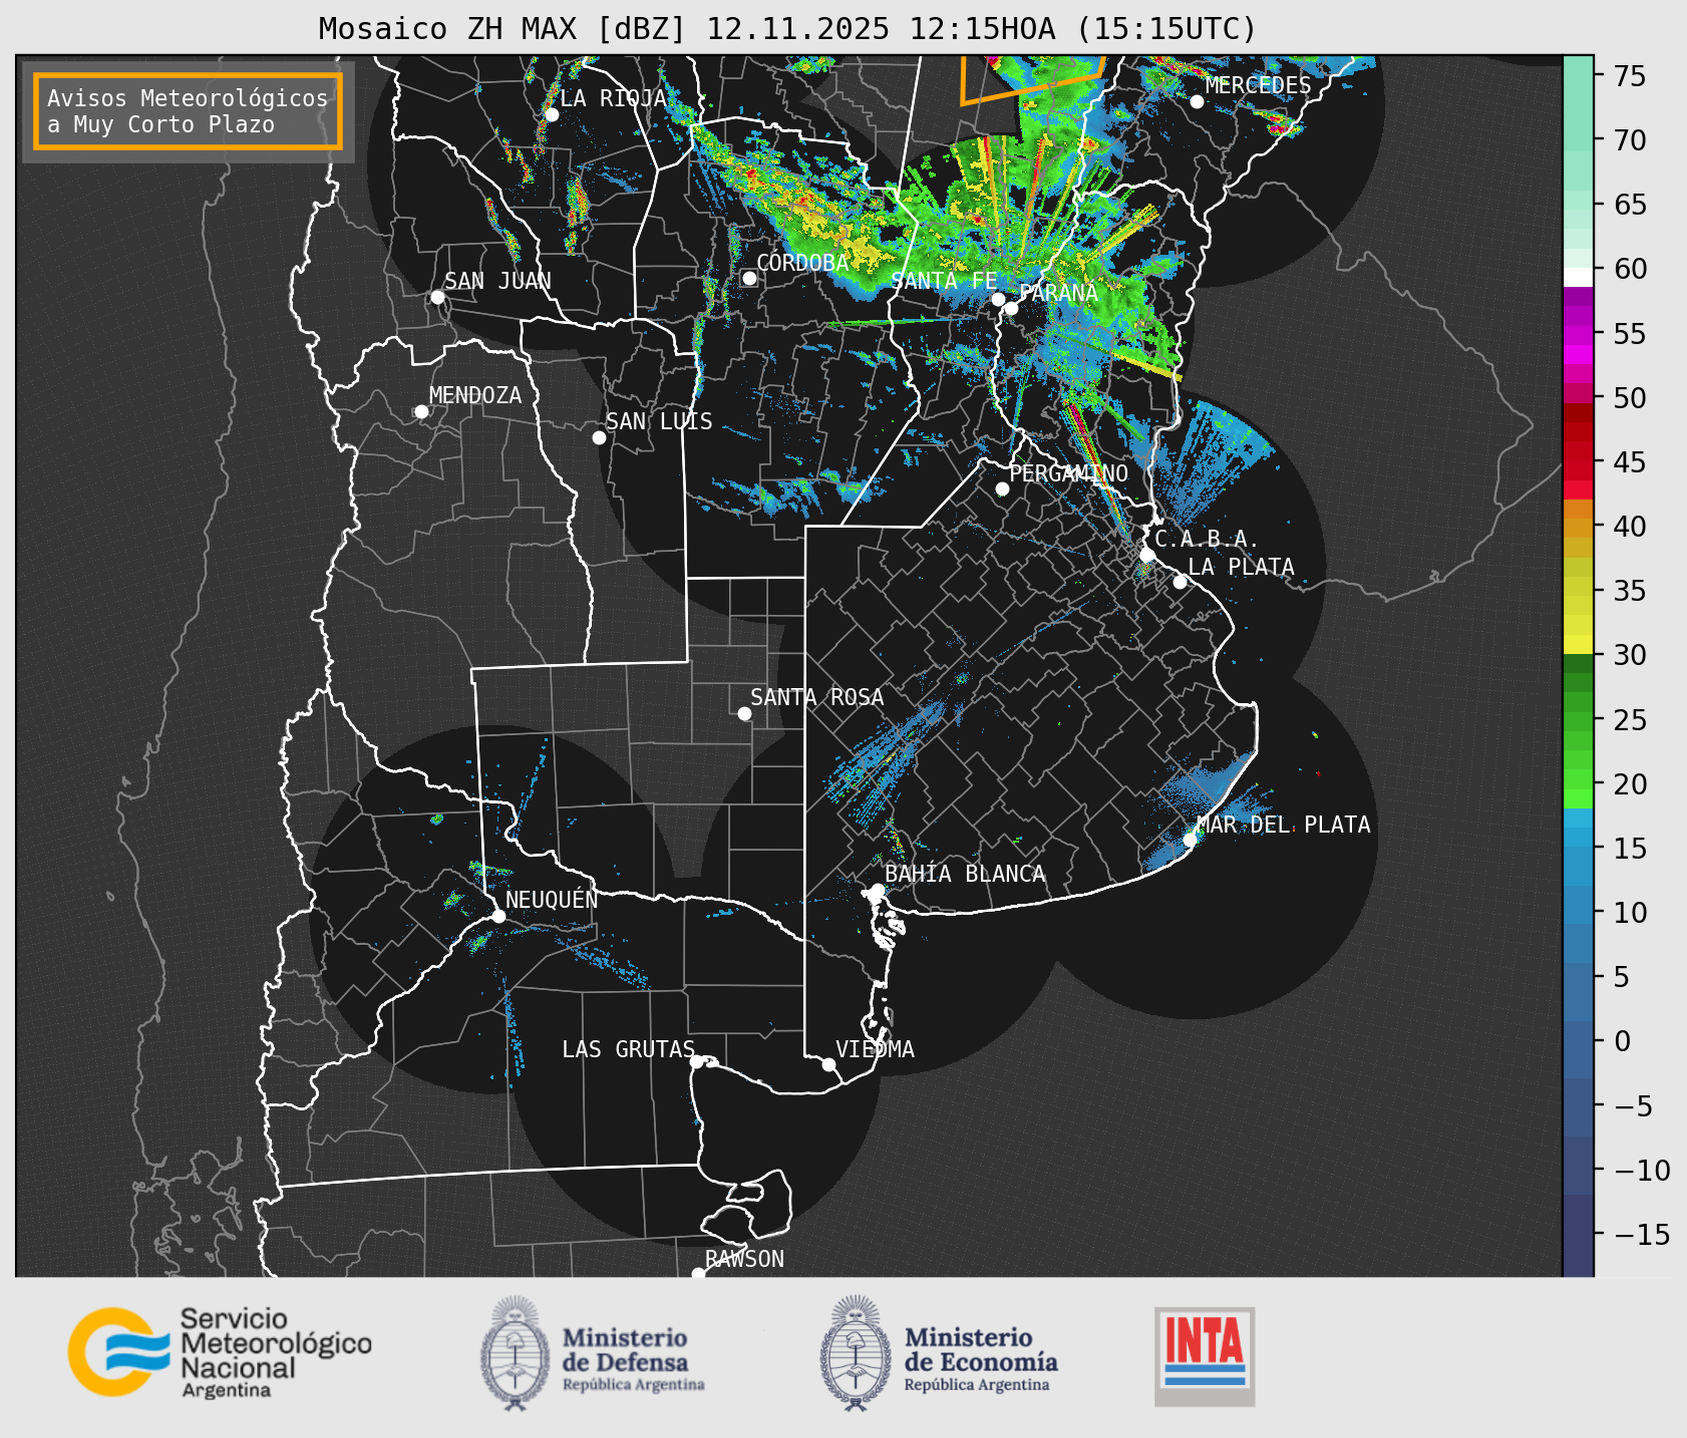Screen dimensions: 1687x1438
Task: Click the San Juan city label
Action: coord(497,281)
